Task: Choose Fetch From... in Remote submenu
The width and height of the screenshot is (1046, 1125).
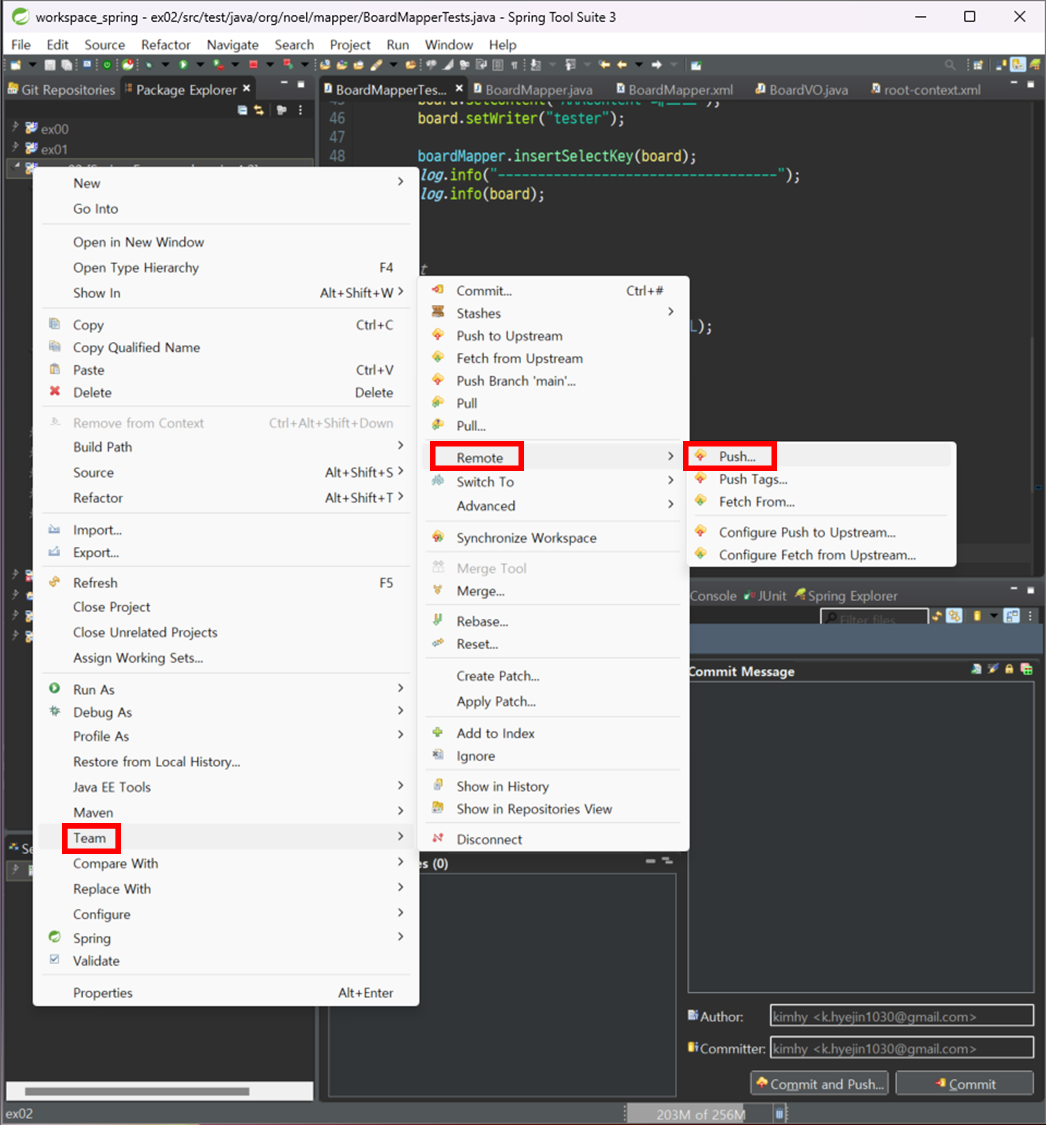Action: [821, 502]
